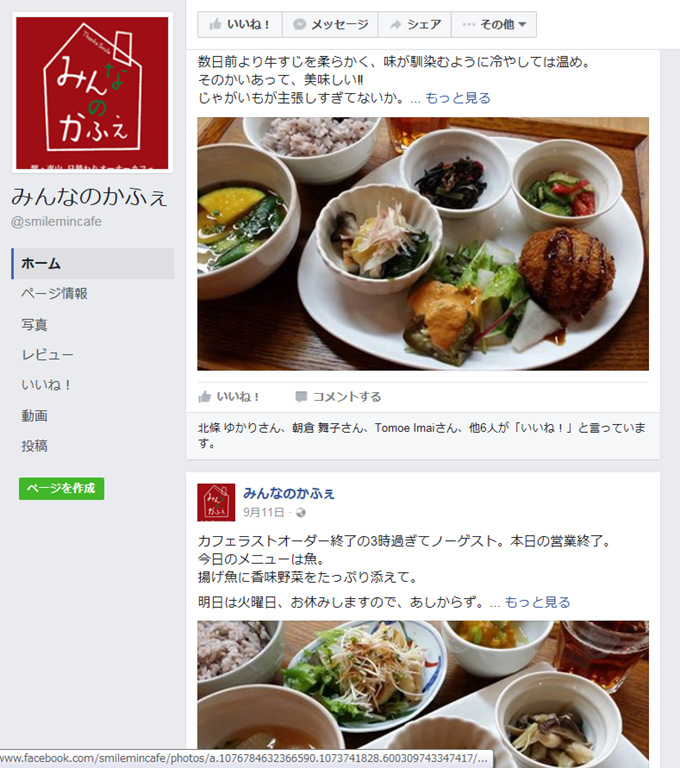This screenshot has width=680, height=768.
Task: Like the first post via thumbs-up icon
Action: [x=204, y=397]
